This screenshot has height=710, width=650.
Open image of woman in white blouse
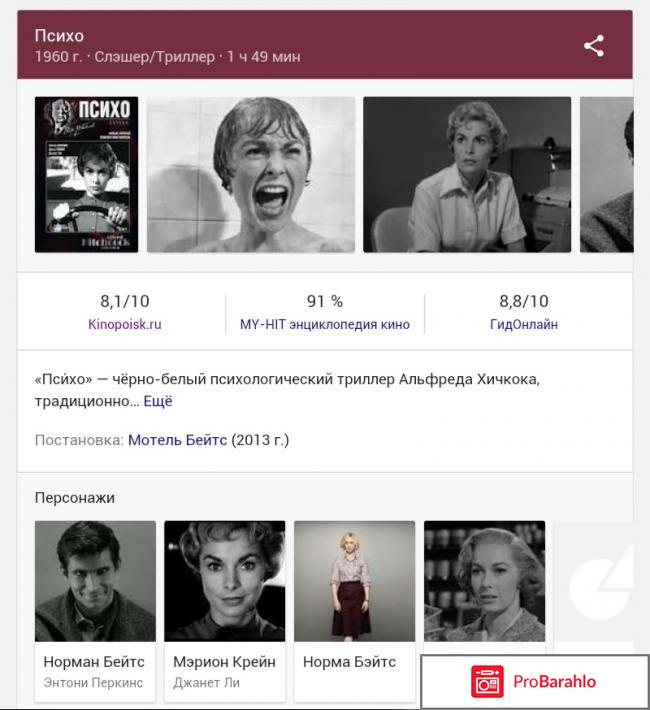point(467,174)
